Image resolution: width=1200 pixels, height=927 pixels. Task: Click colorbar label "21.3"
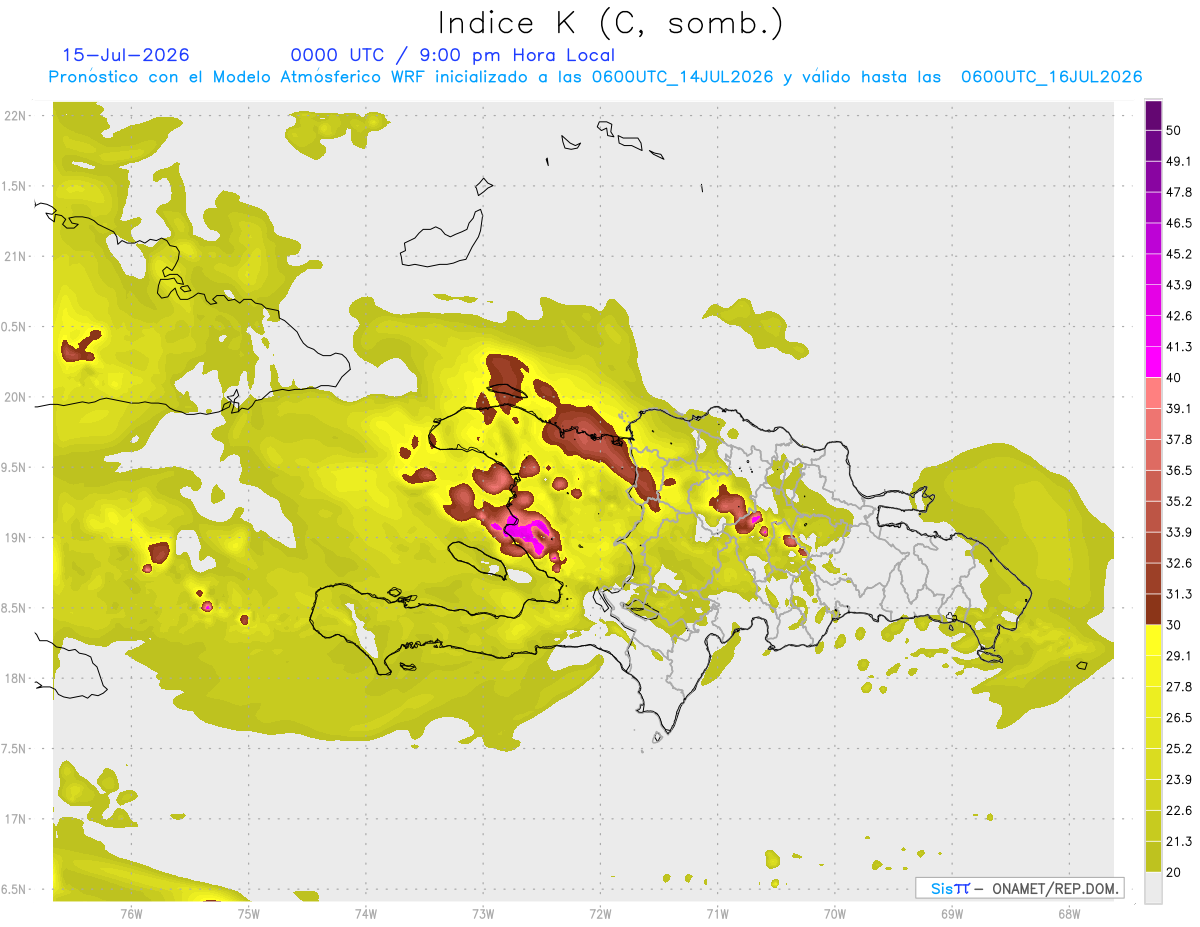pos(1179,841)
